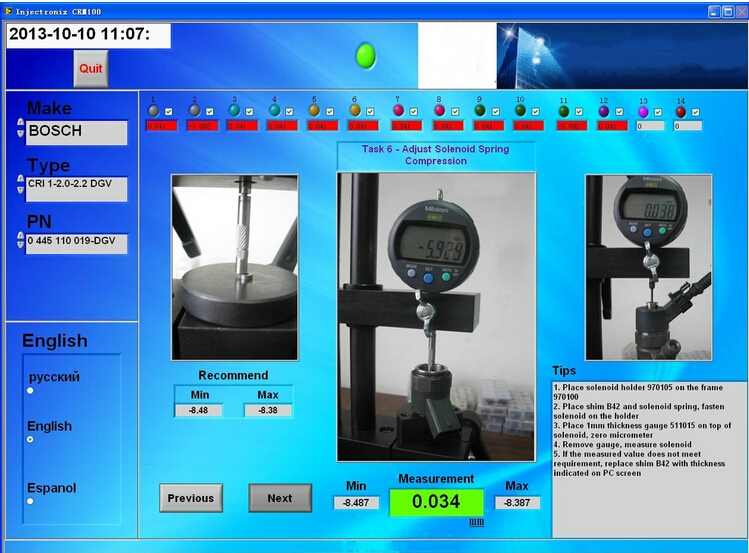This screenshot has height=553, width=749.
Task: Click the teal indicator LED for step 3
Action: (234, 111)
